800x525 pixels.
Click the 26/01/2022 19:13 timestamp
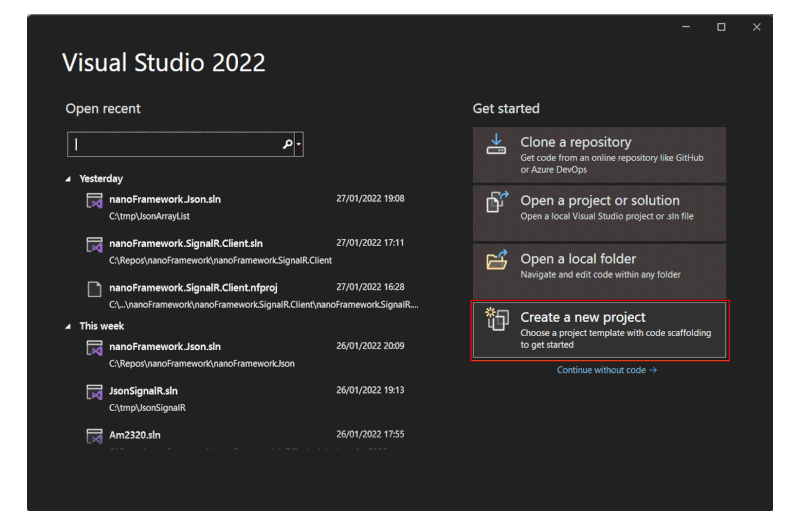pyautogui.click(x=370, y=390)
